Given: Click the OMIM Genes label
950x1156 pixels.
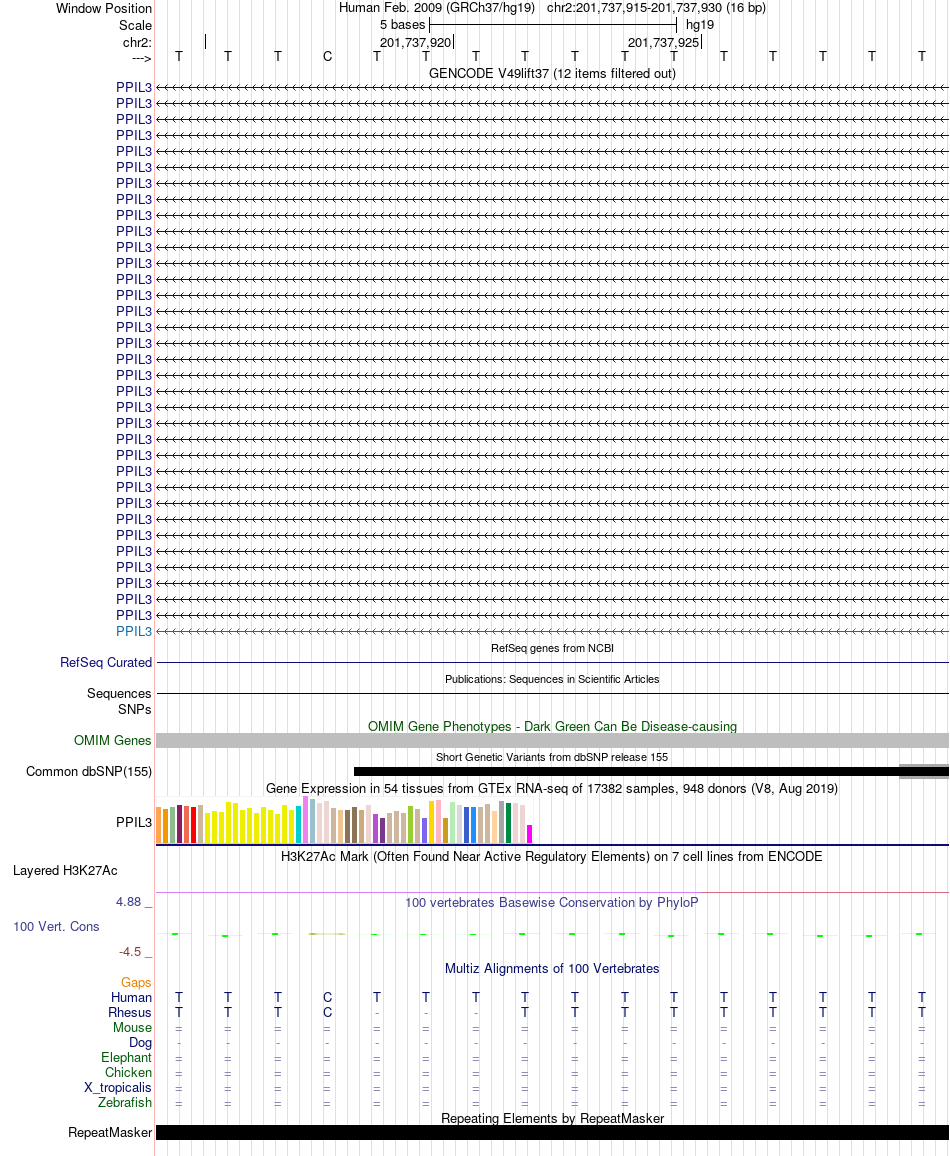Looking at the screenshot, I should tap(112, 740).
